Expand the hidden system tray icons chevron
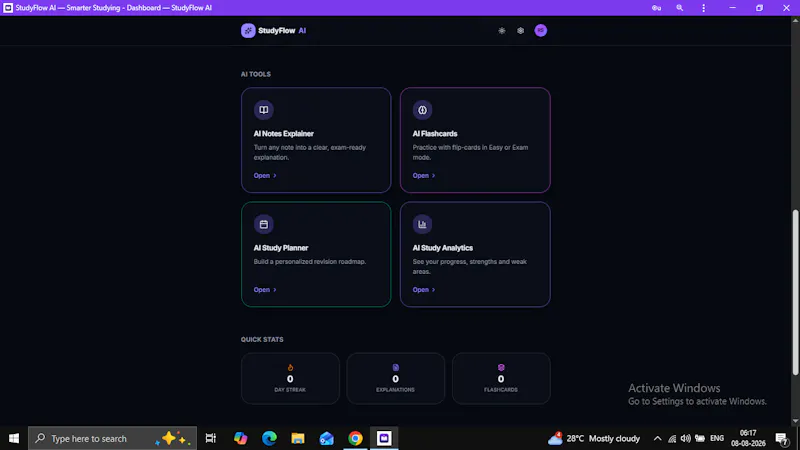The width and height of the screenshot is (800, 450). point(658,438)
